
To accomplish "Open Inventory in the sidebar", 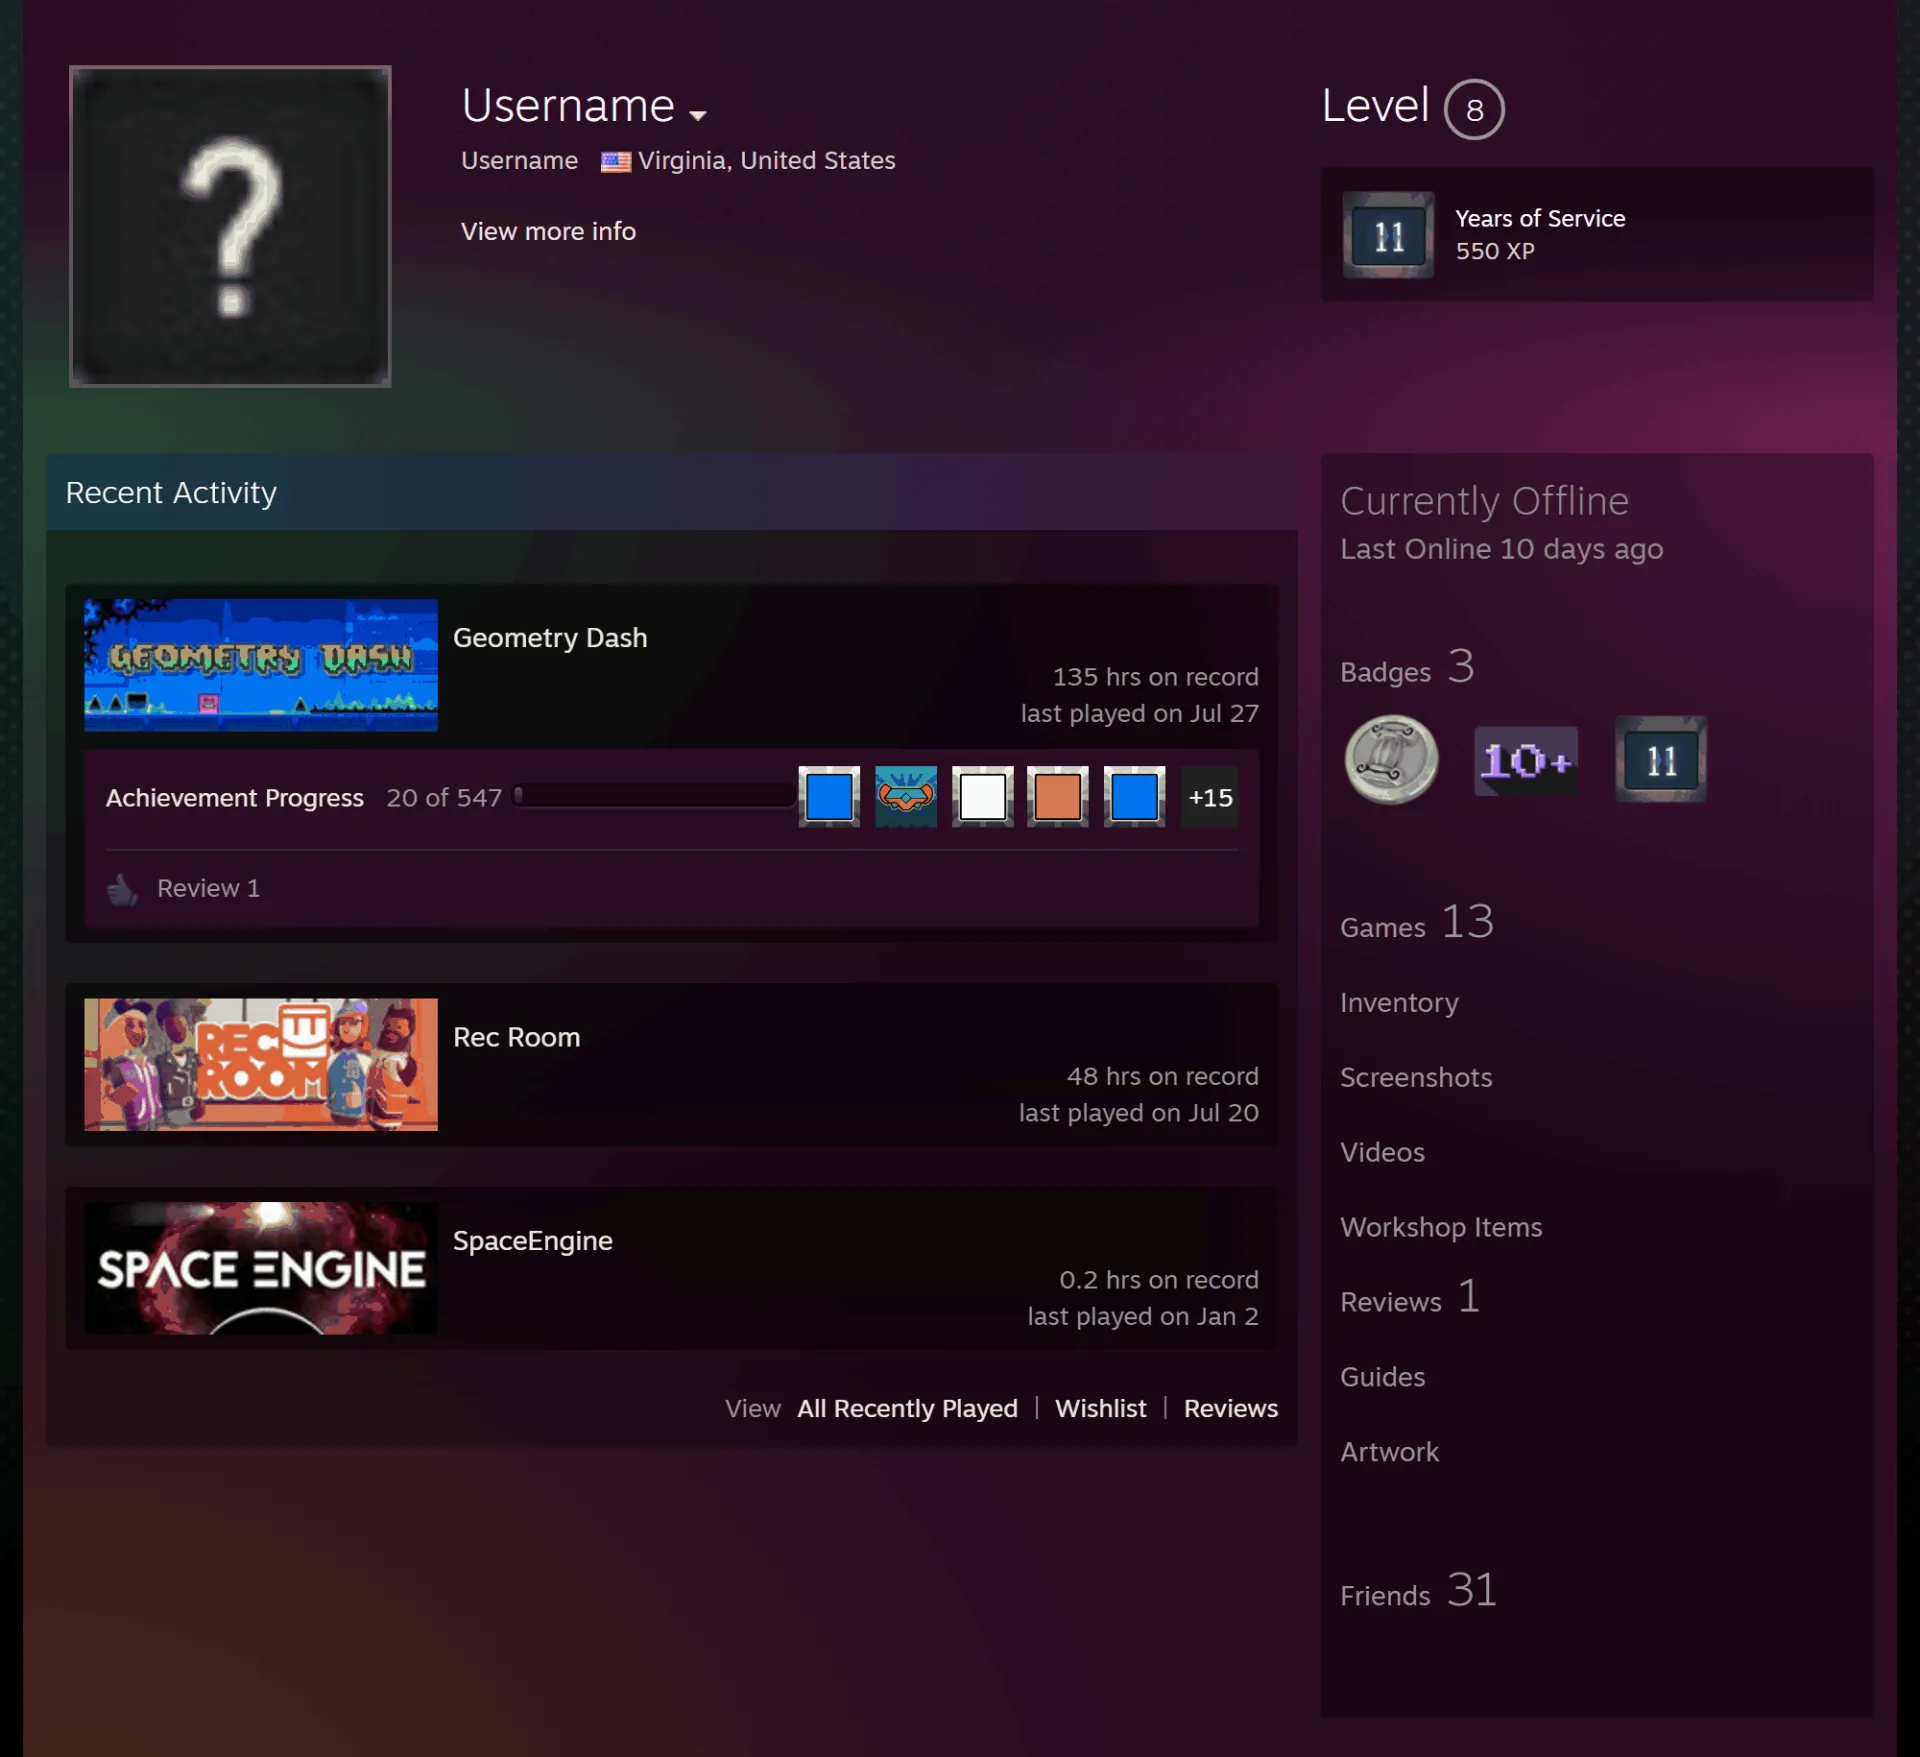I will [x=1399, y=1002].
